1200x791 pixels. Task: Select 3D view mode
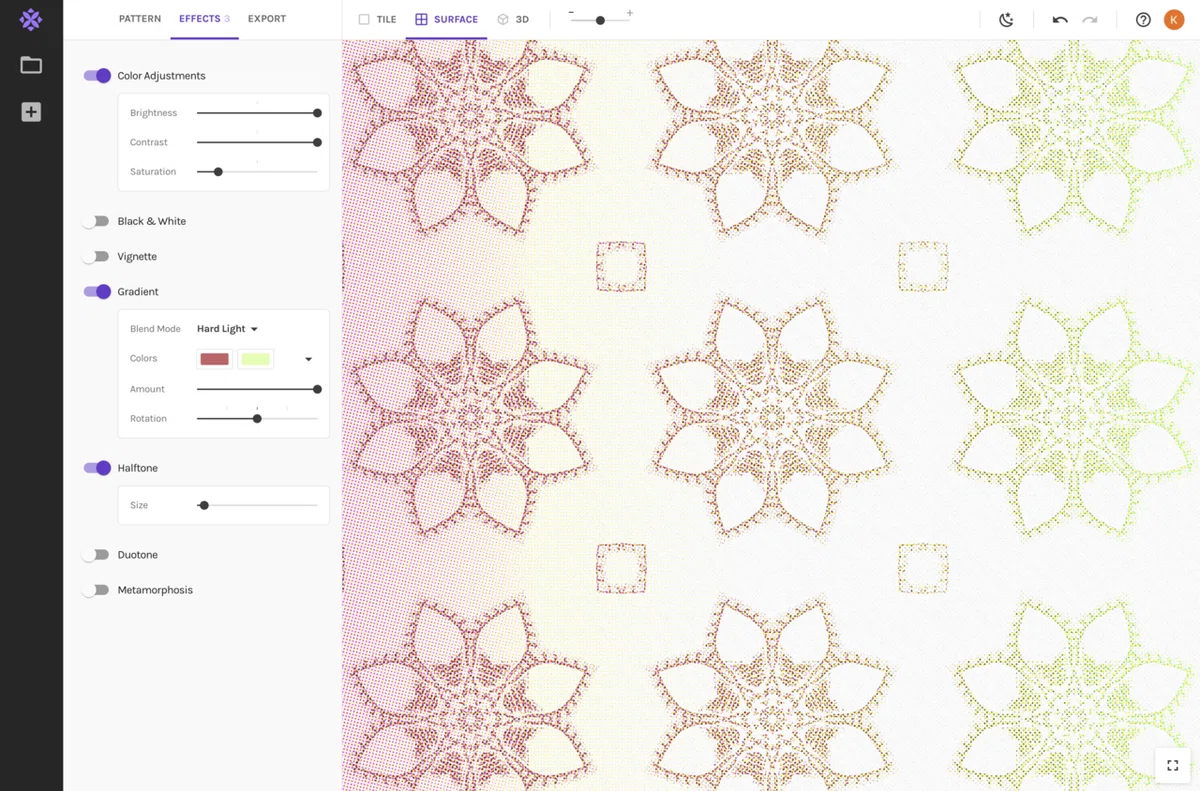click(514, 19)
